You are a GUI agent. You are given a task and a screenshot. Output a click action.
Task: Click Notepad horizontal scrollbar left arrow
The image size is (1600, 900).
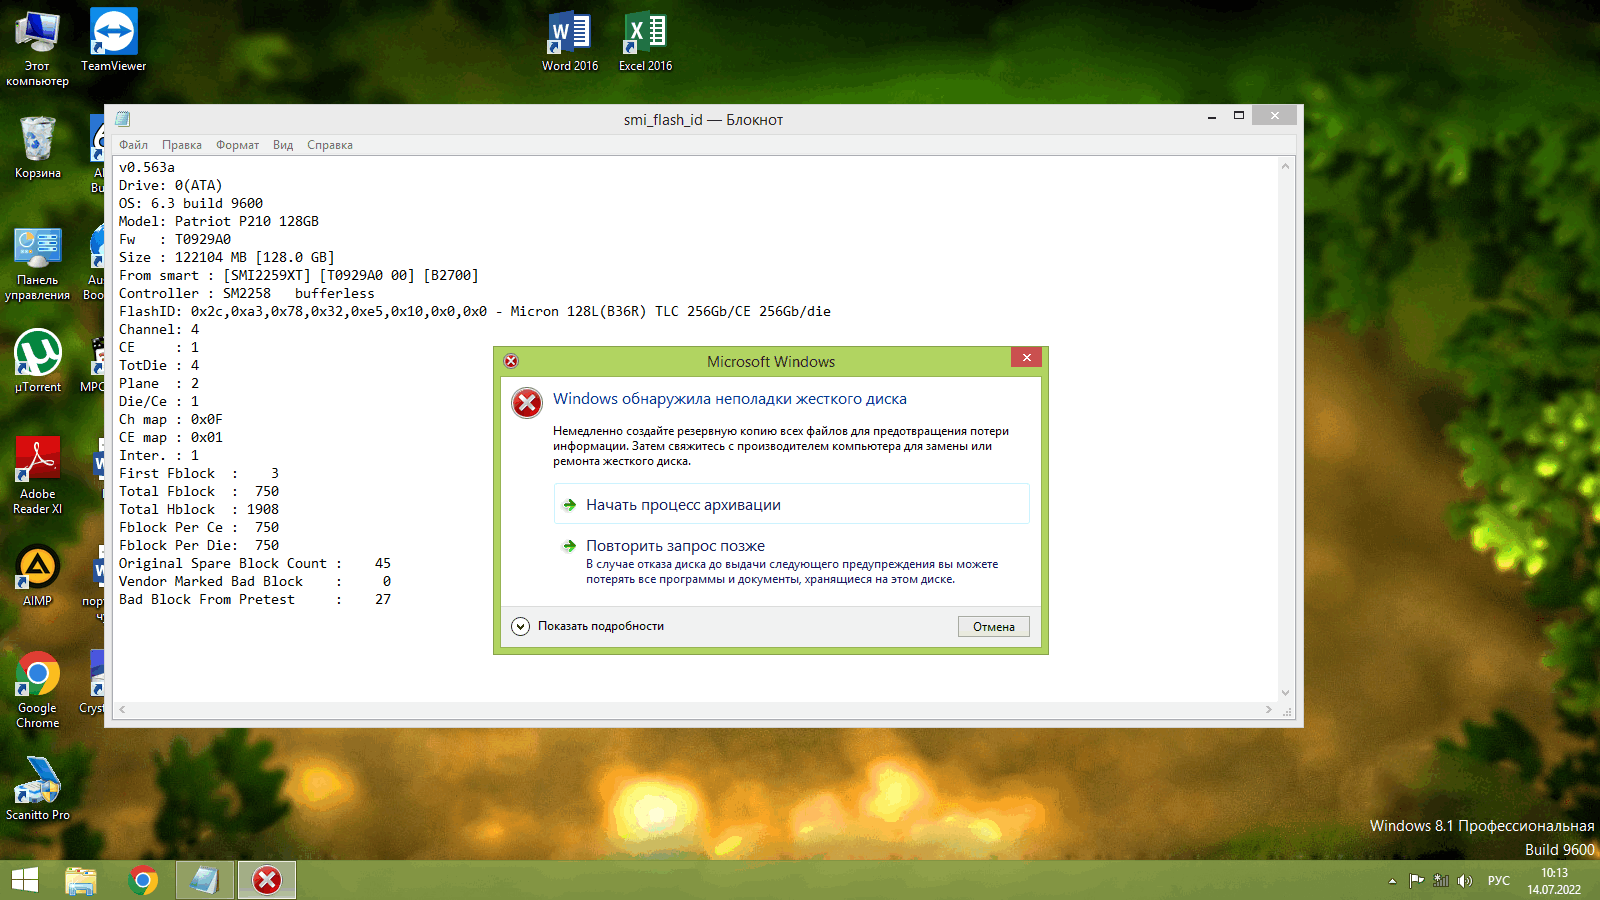pos(122,710)
